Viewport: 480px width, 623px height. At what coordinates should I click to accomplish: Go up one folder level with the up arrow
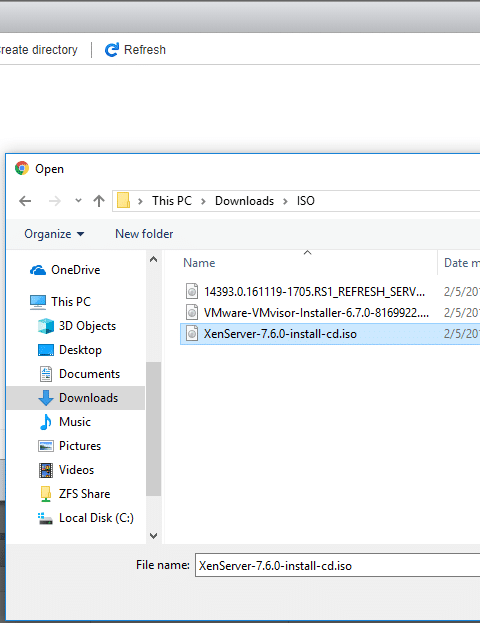point(99,201)
